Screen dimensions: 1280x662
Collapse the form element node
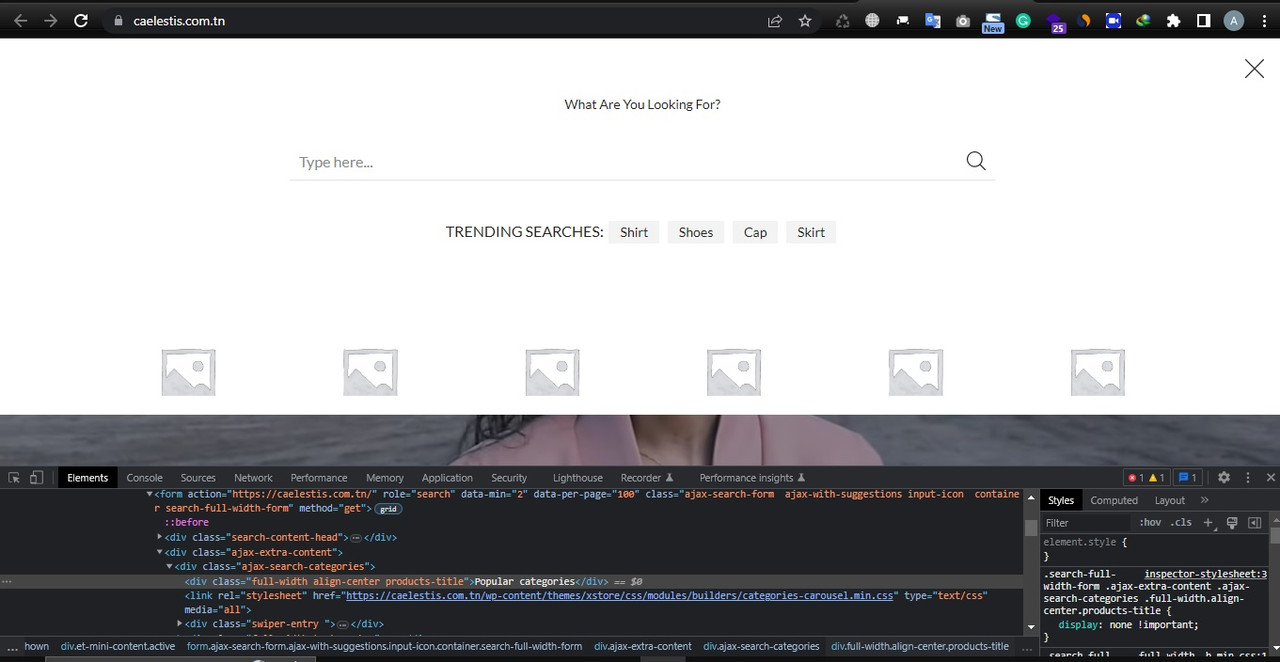pyautogui.click(x=150, y=494)
